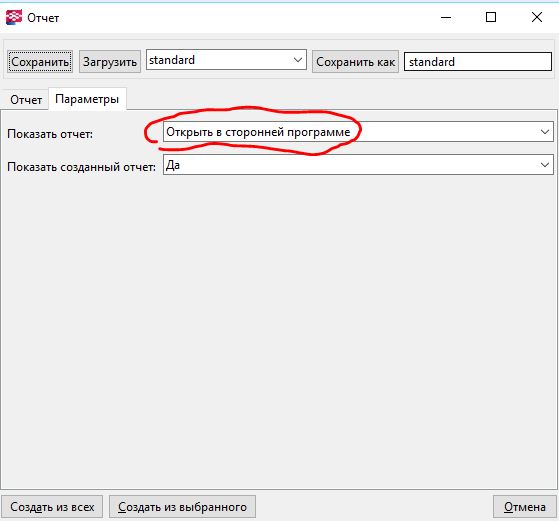Viewport: 559px width, 521px height.
Task: Click the Создать из выбранного button
Action: click(182, 507)
